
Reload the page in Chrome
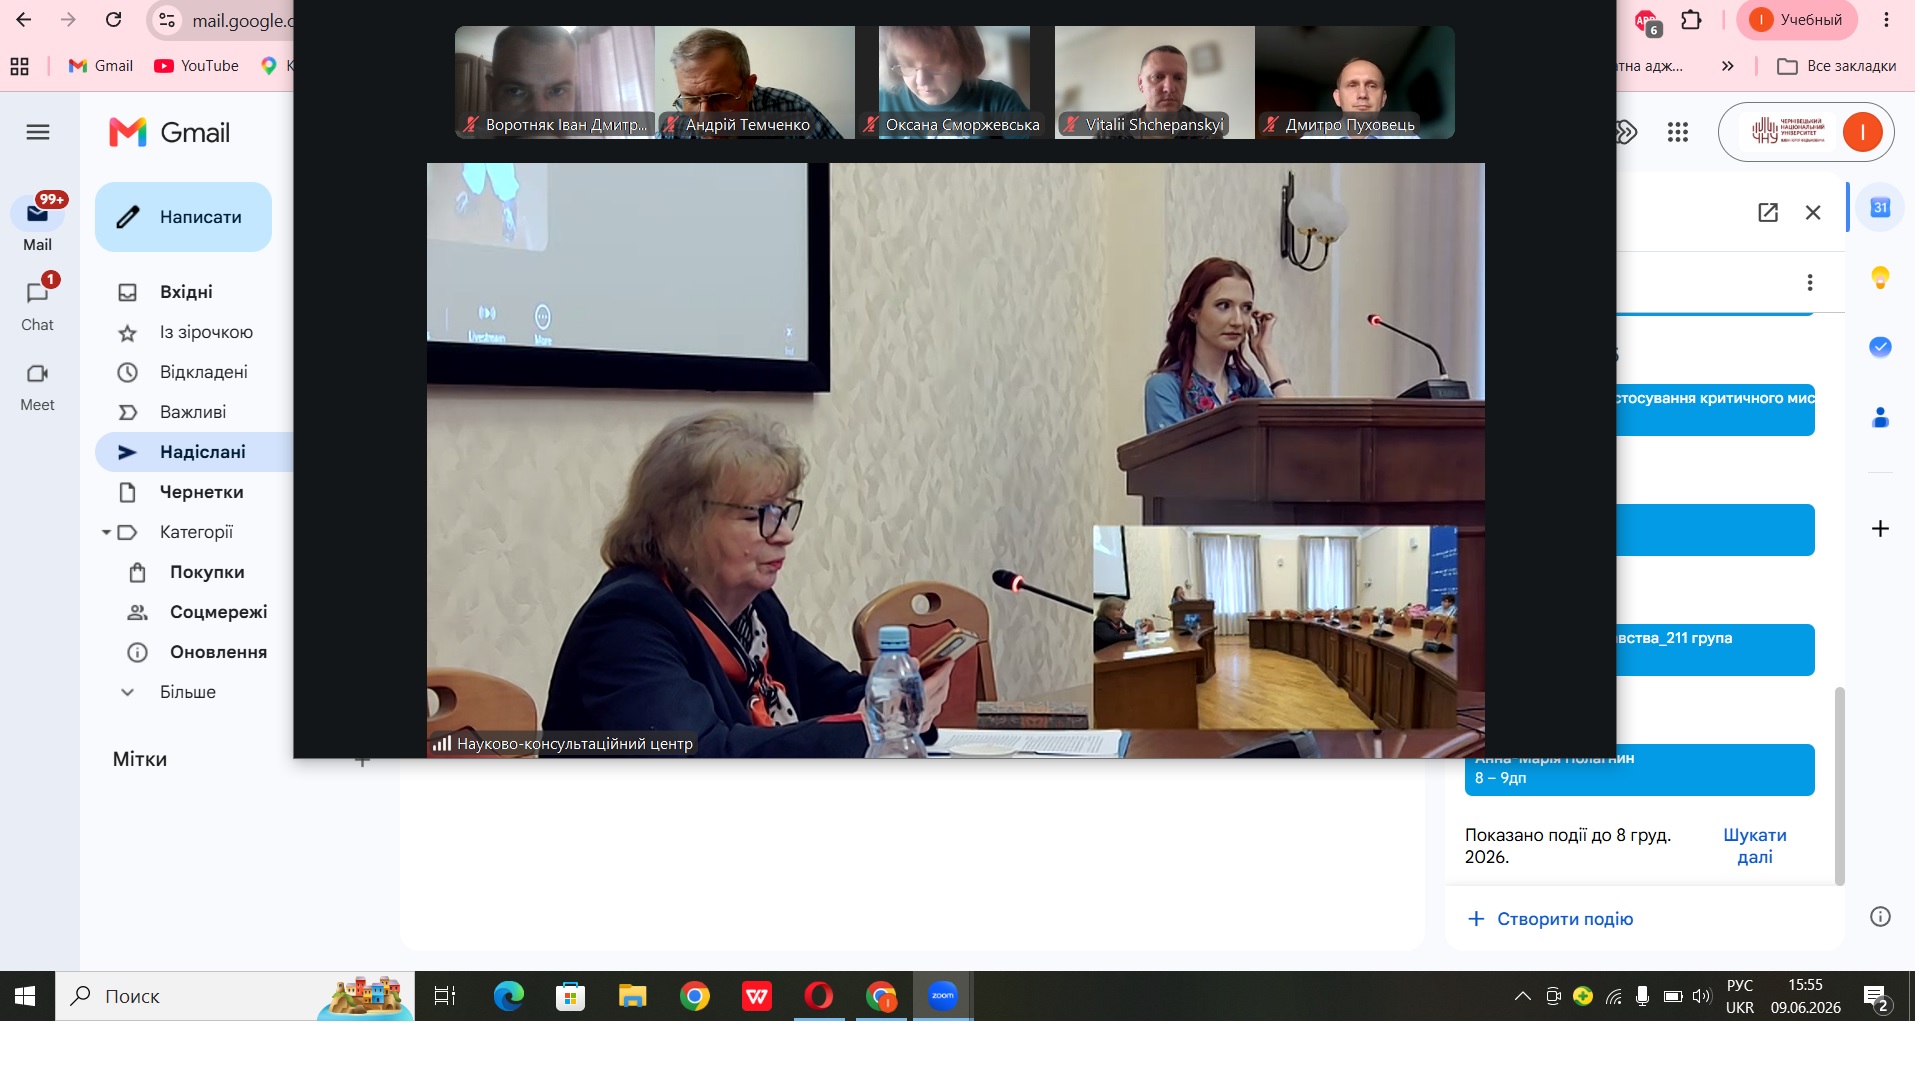coord(114,20)
